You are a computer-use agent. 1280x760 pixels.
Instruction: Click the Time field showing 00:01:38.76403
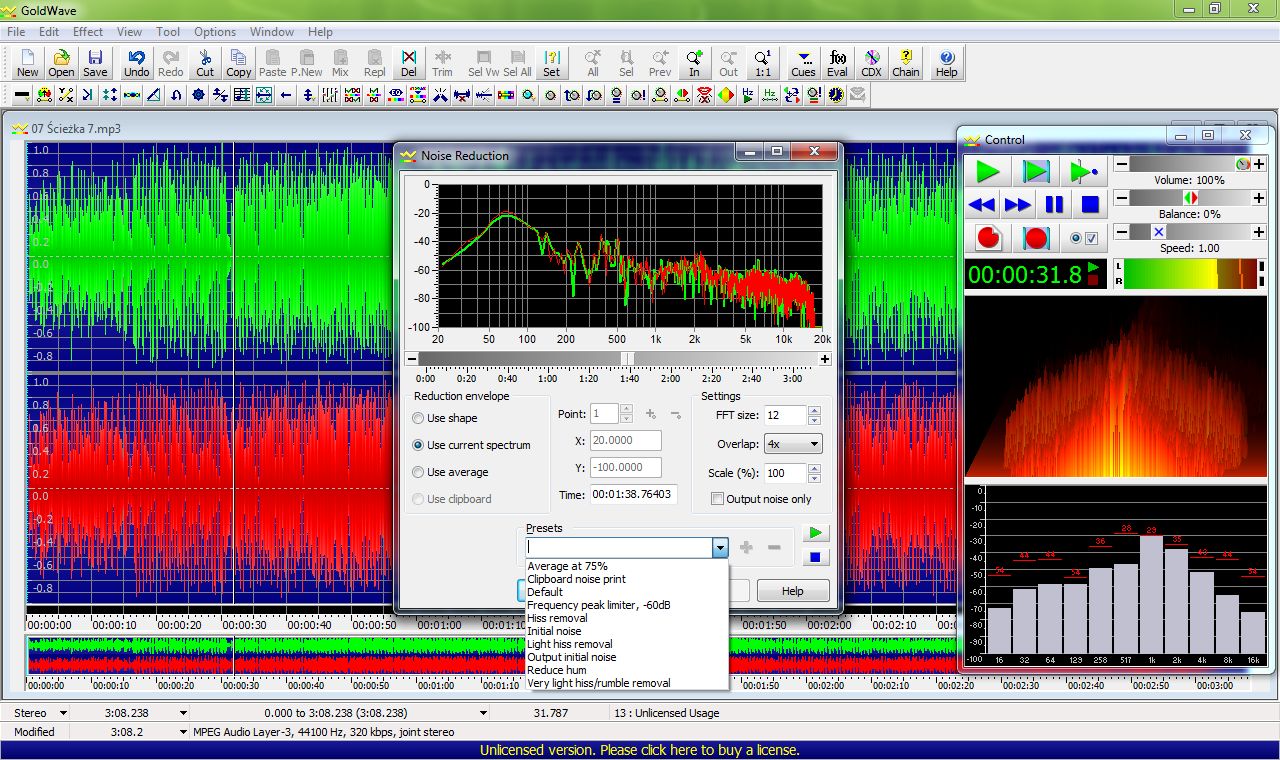[x=633, y=495]
